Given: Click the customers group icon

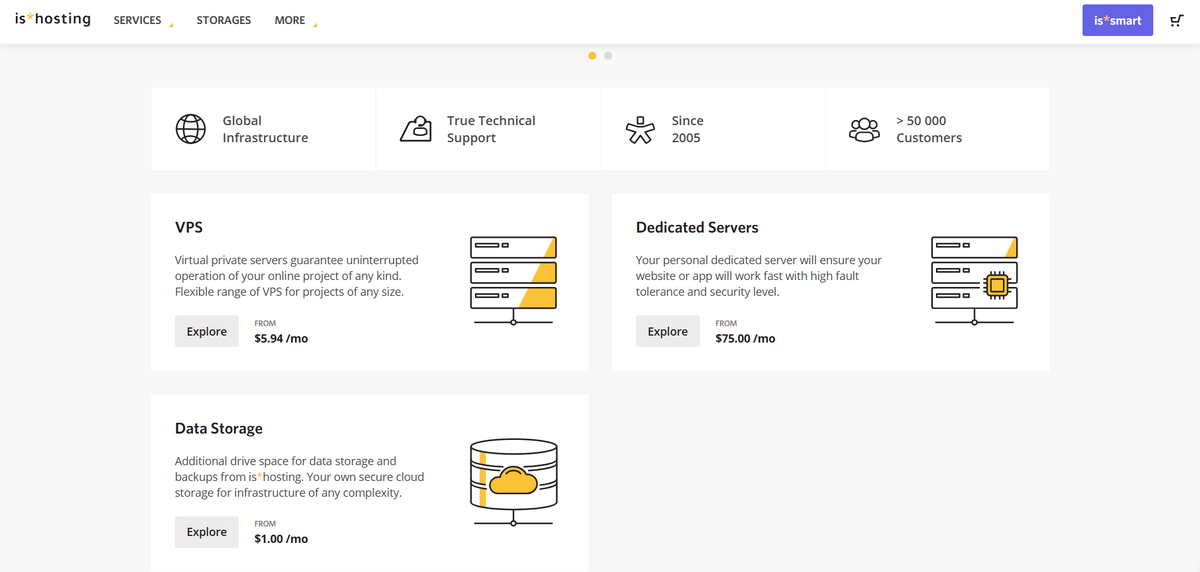Looking at the screenshot, I should 864,129.
